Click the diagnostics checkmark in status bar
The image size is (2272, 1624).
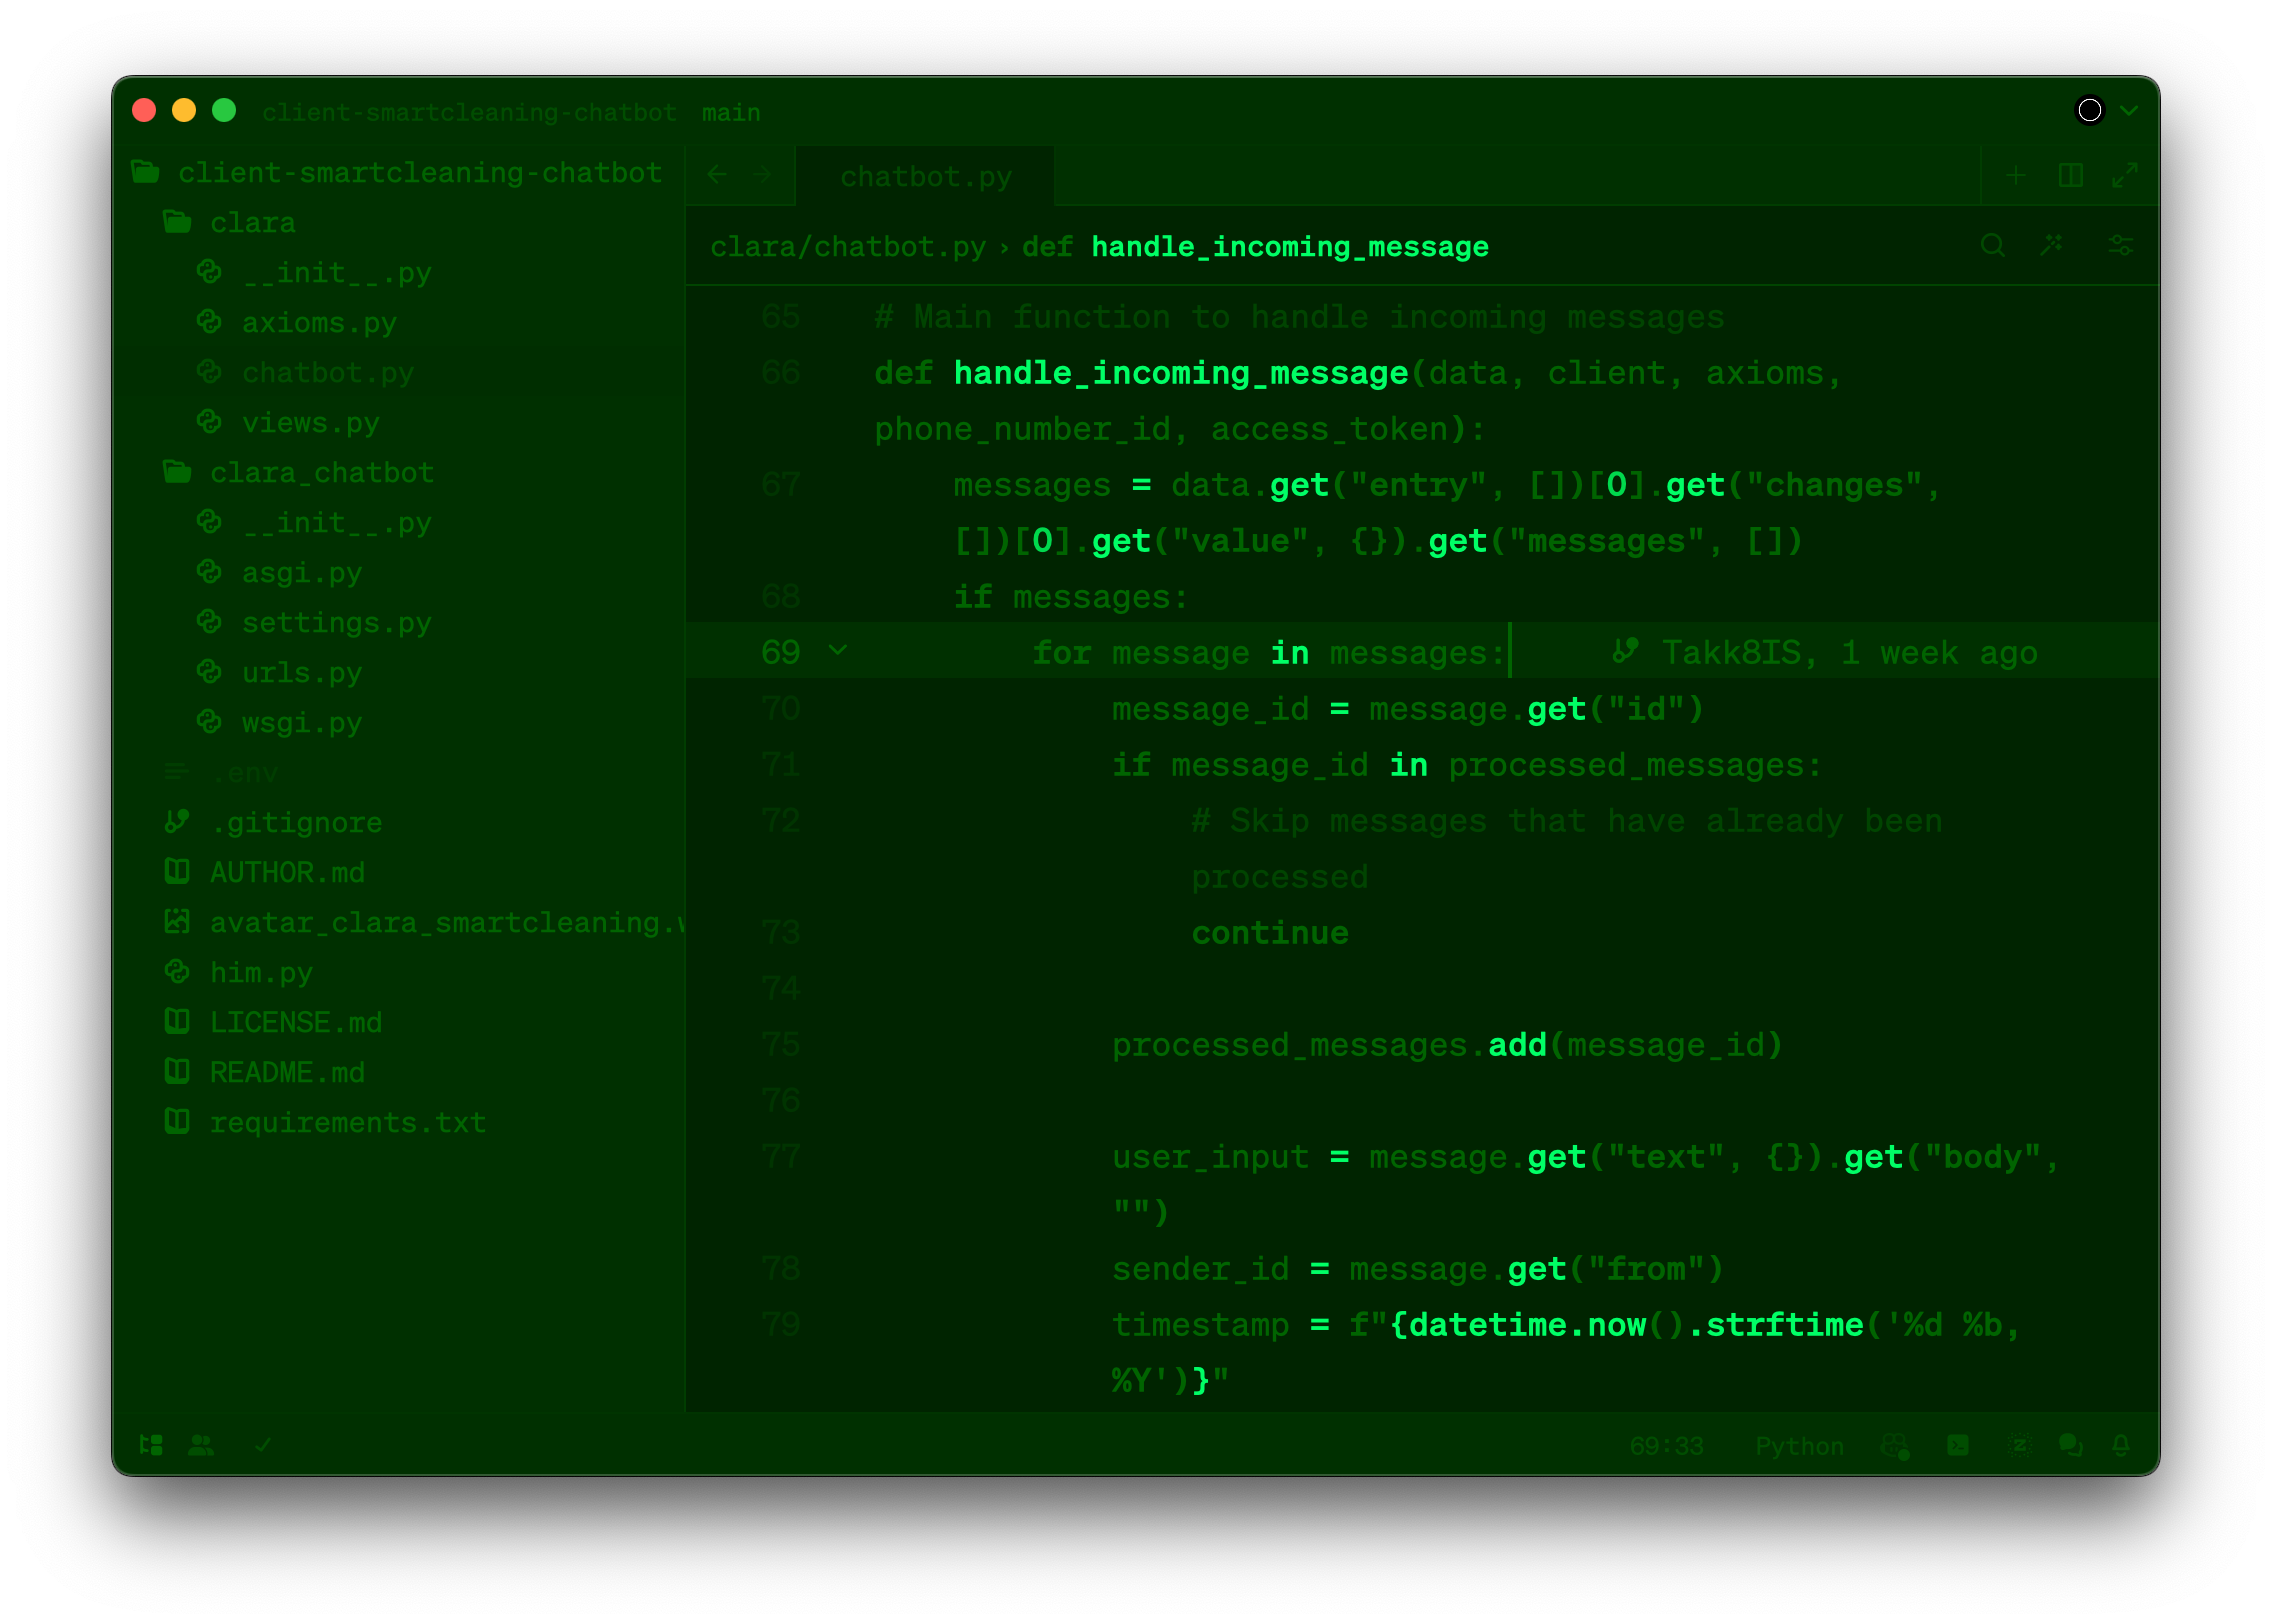pos(263,1445)
